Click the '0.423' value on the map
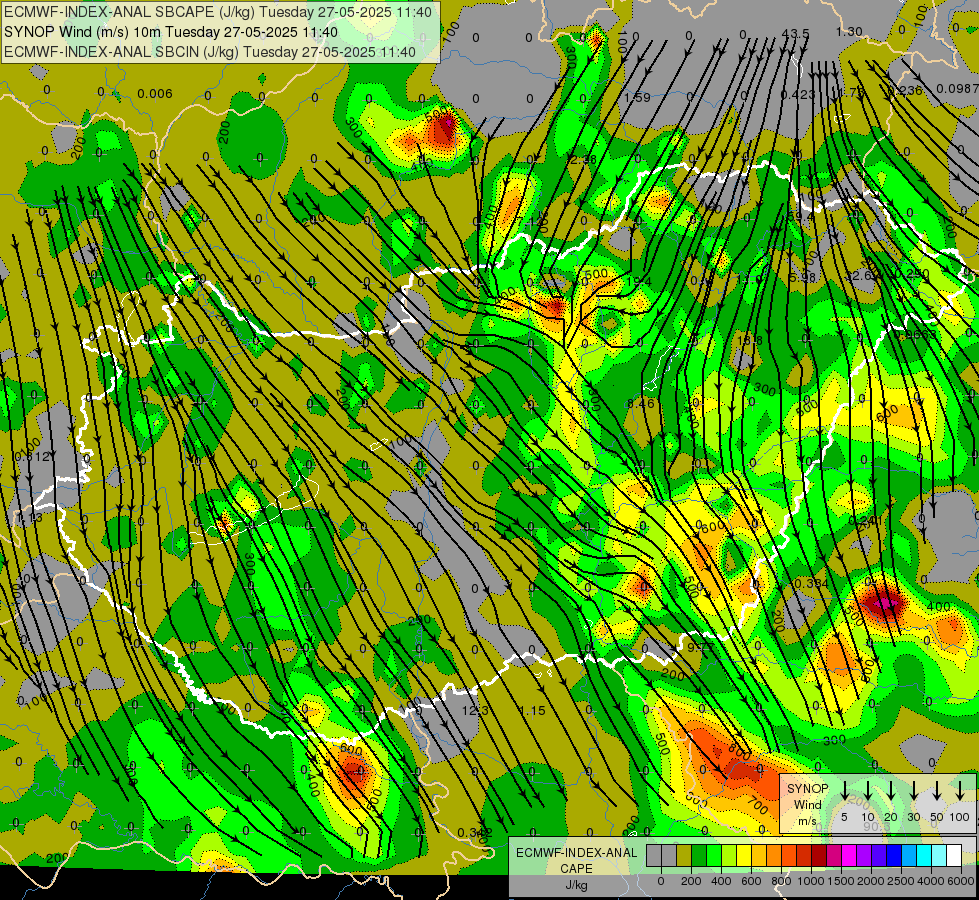The image size is (979, 900). pyautogui.click(x=798, y=94)
